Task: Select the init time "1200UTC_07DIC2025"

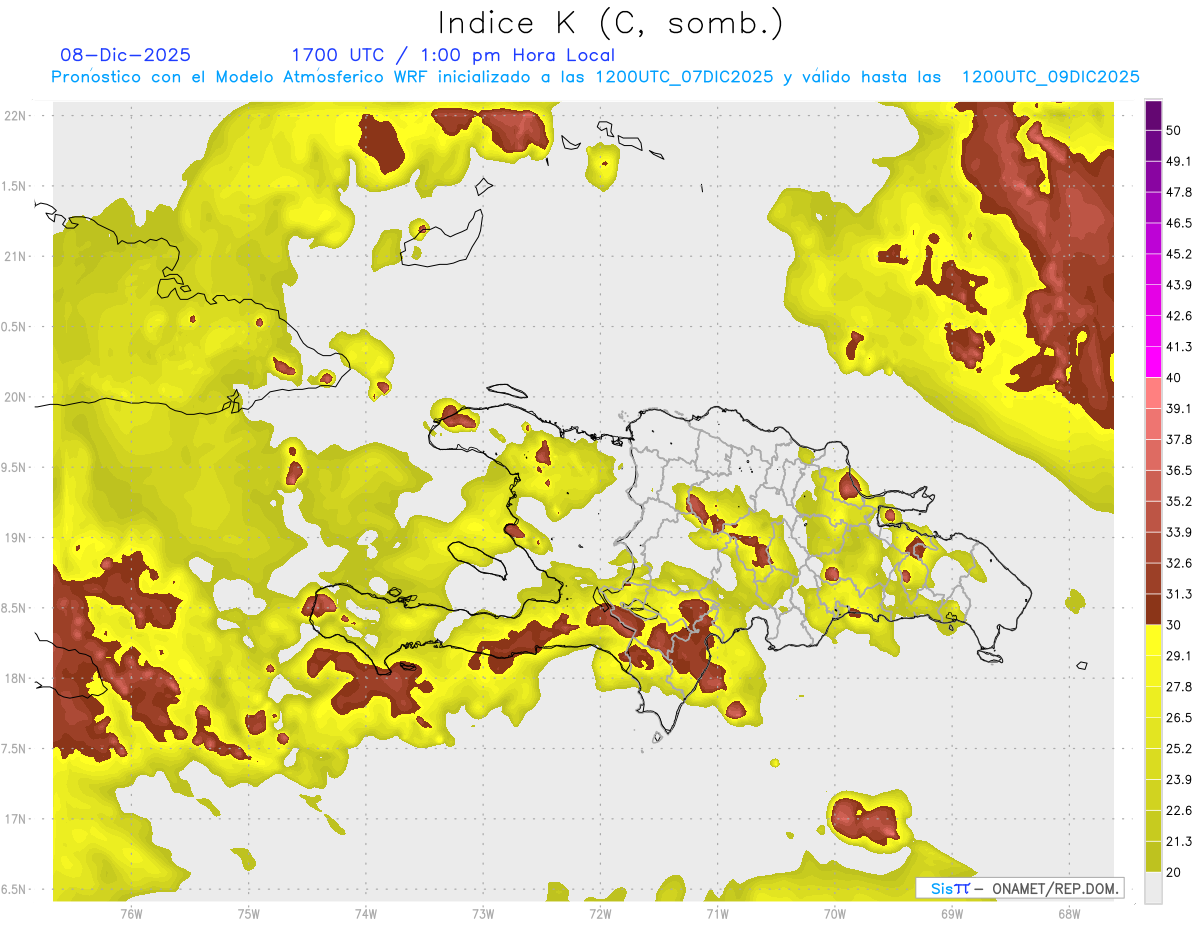Action: [x=684, y=77]
